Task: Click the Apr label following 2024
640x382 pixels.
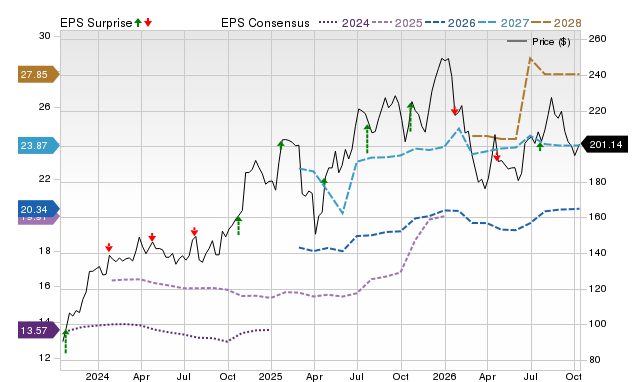Action: tap(141, 377)
